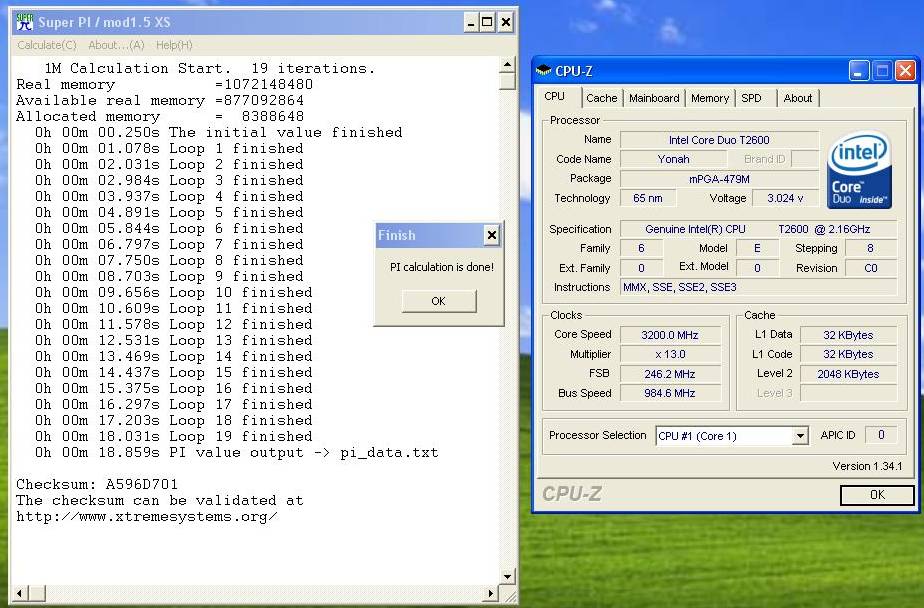Minimize the Super PI window
Viewport: 924px width, 608px height.
[470, 22]
